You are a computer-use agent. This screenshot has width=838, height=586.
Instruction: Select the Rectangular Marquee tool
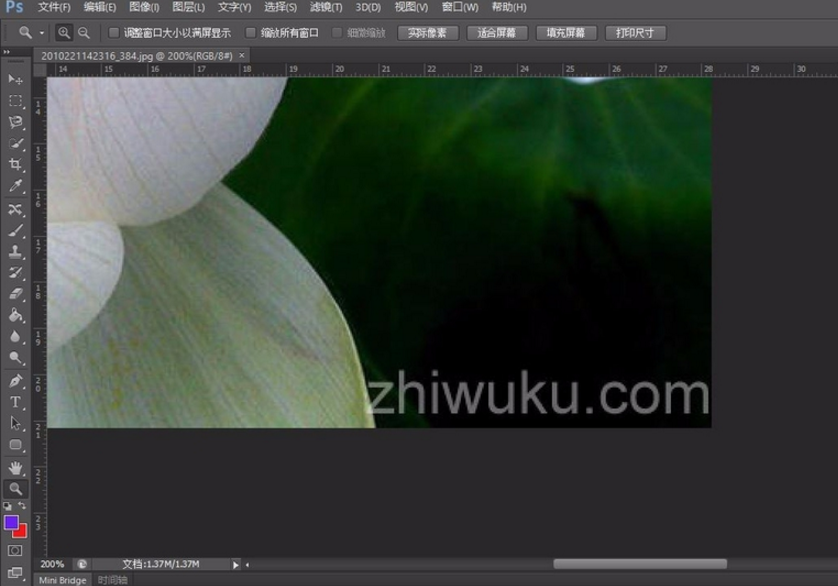coord(15,101)
